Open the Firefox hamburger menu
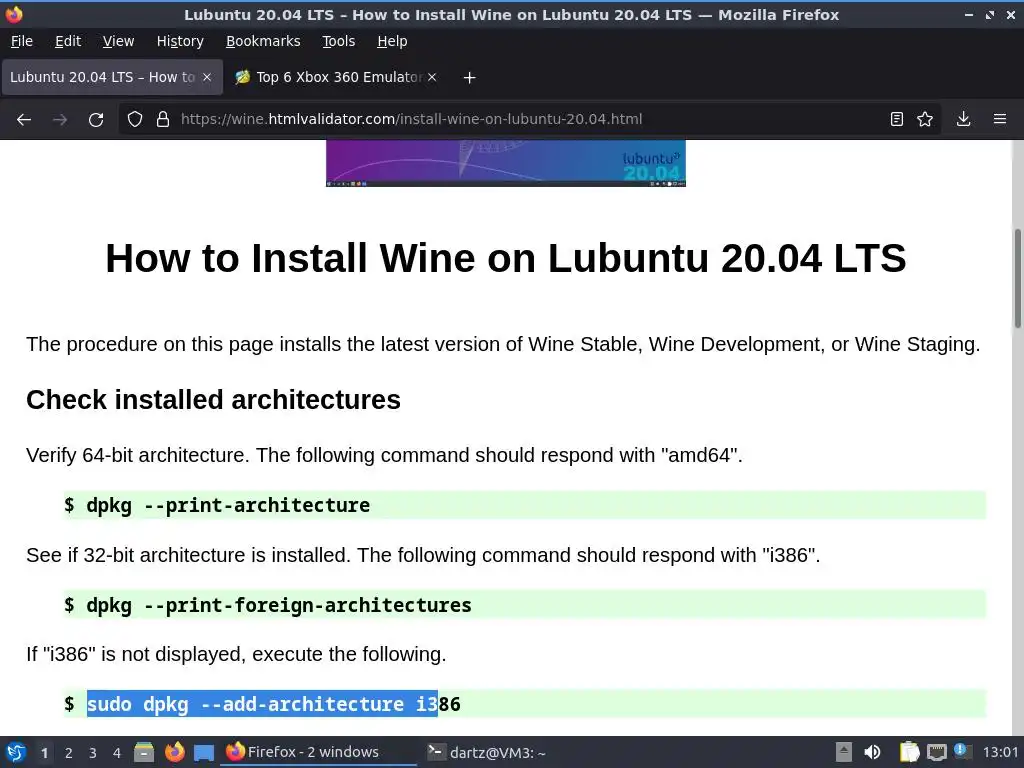 [x=1000, y=120]
